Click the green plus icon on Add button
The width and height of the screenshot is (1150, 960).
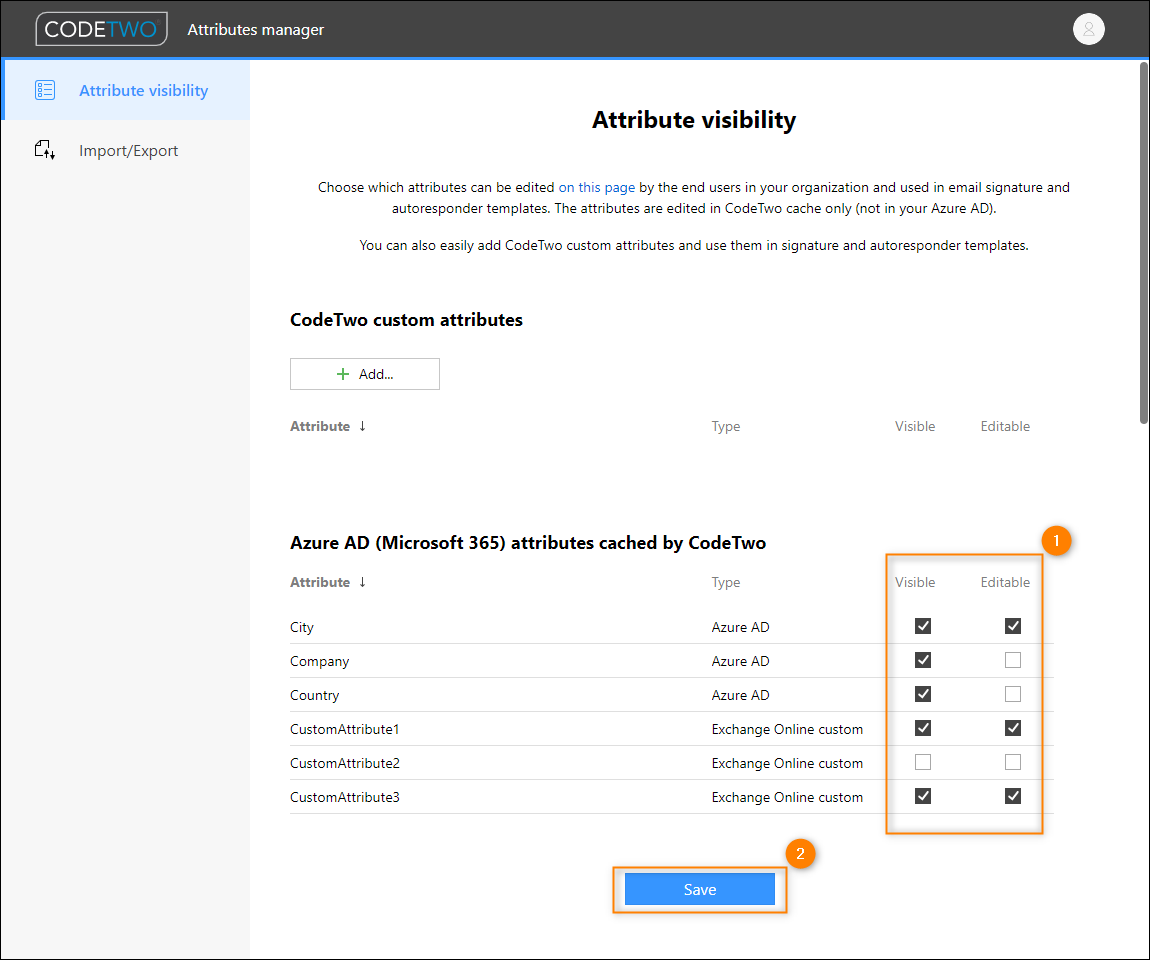point(343,374)
